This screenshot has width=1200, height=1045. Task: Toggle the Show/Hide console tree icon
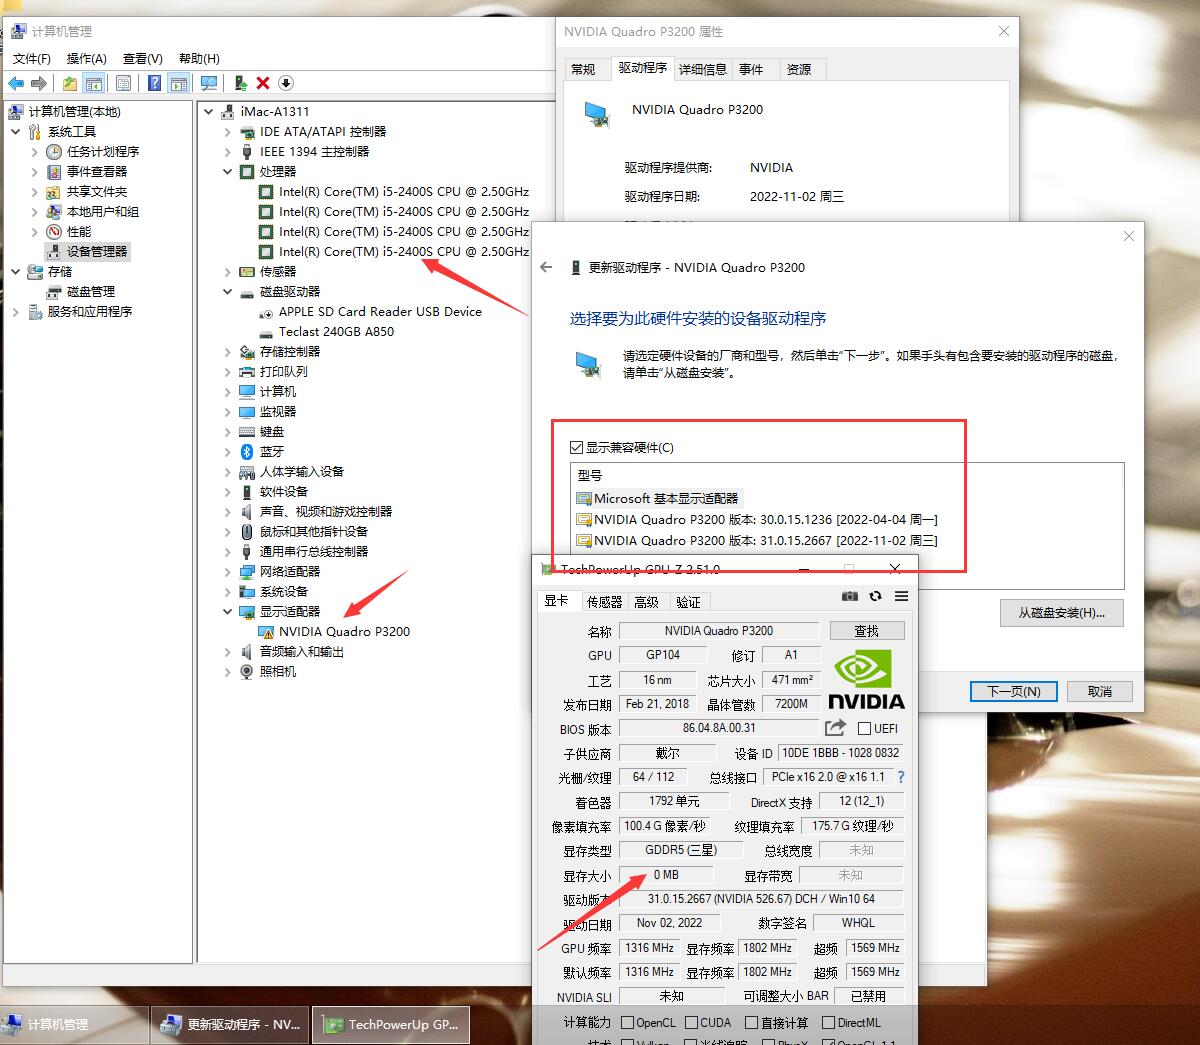coord(93,83)
